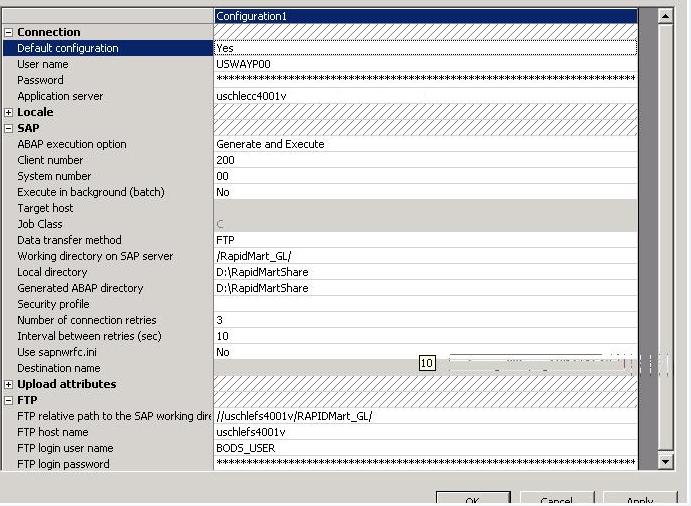Select the Generated ABAP directory label
691x506 pixels.
click(x=80, y=288)
